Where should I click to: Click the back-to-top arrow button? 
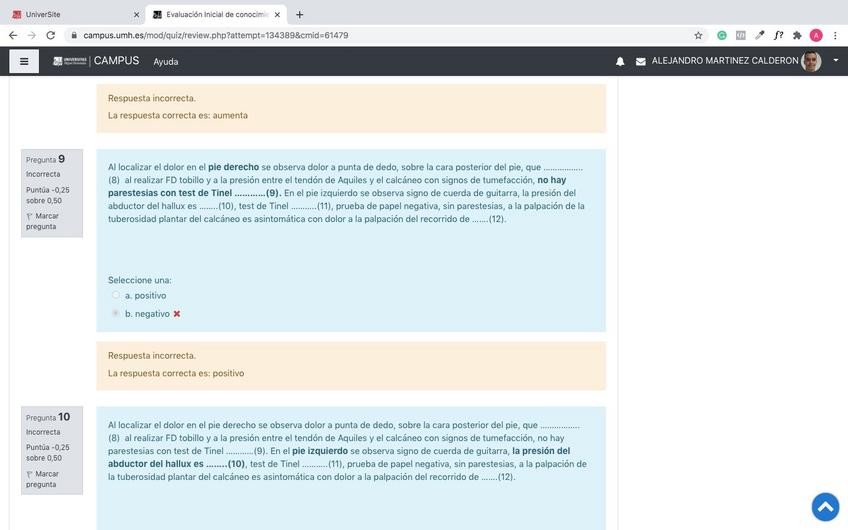825,506
